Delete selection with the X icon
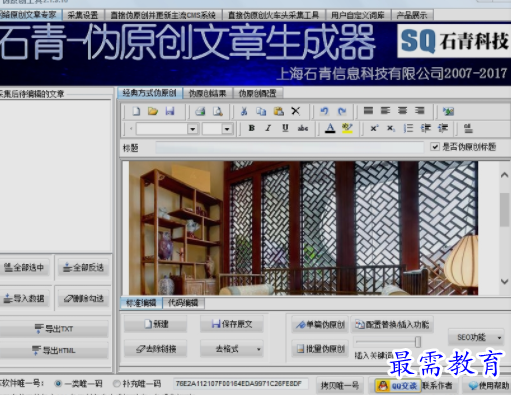 [x=296, y=111]
